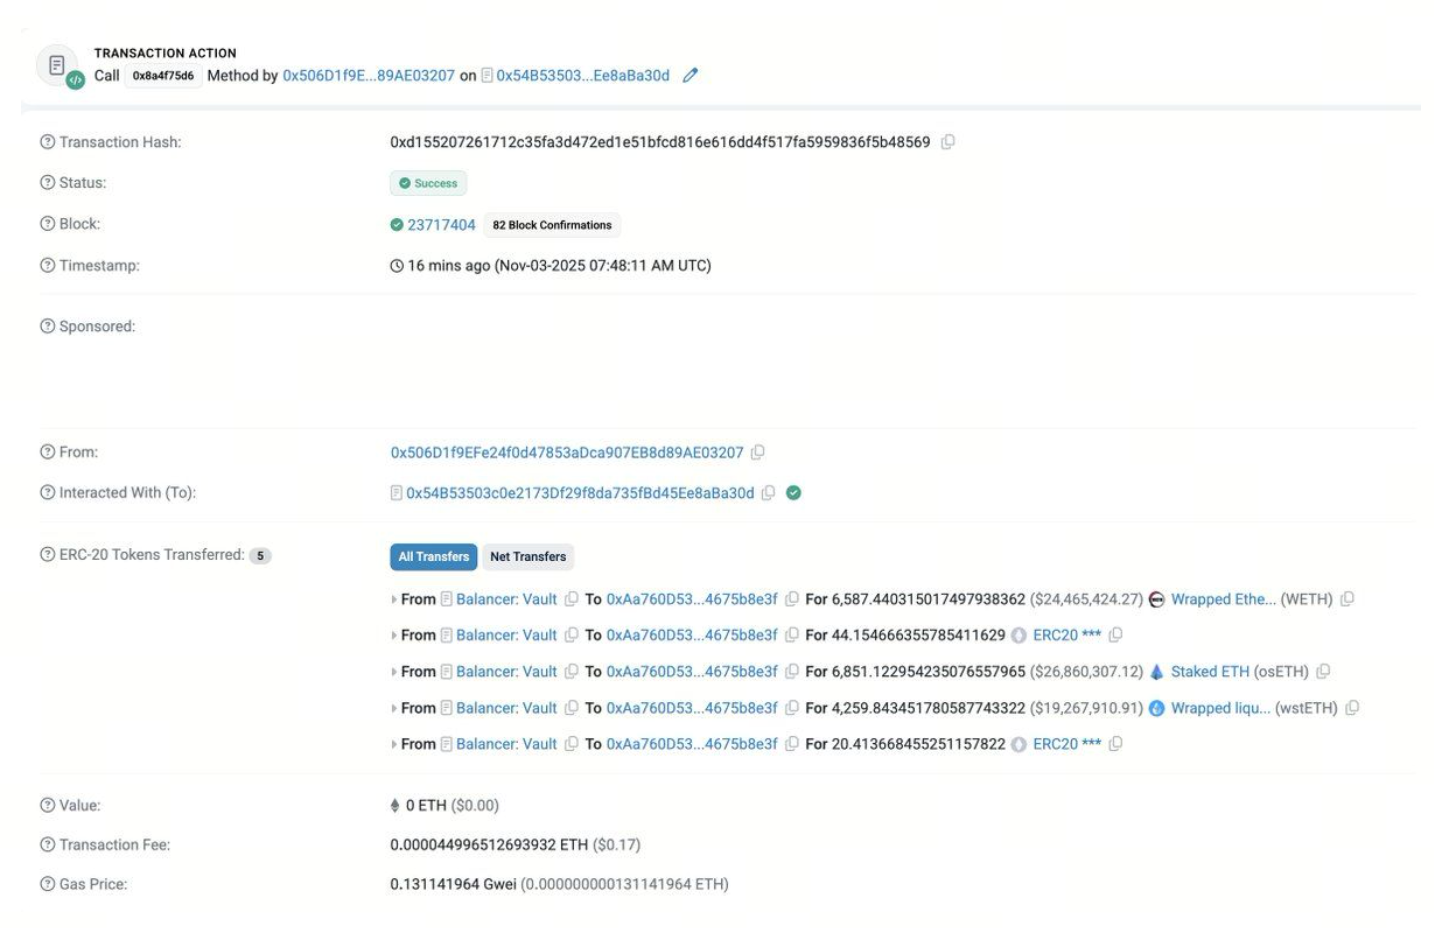
Task: Copy the From address 0x506D1f9EFe24f0d4...
Action: coord(758,452)
